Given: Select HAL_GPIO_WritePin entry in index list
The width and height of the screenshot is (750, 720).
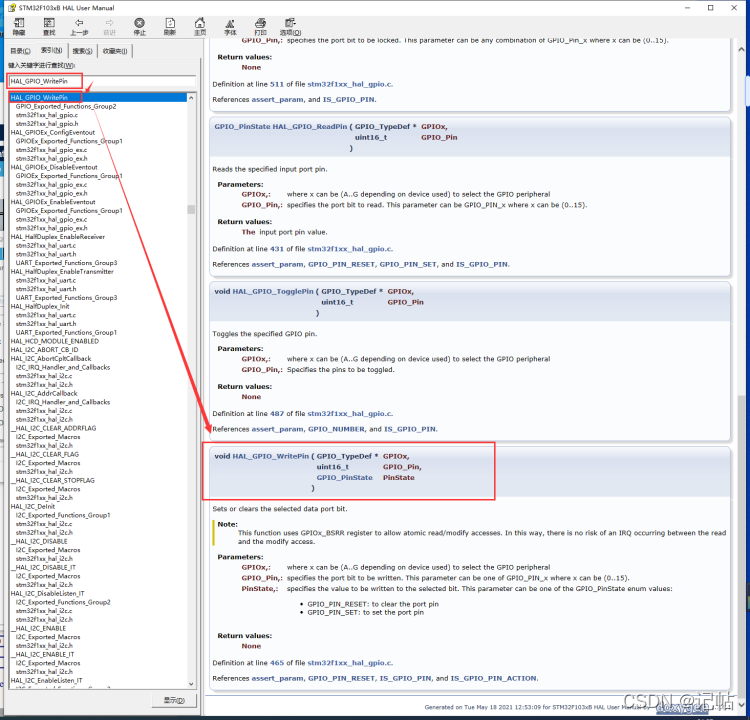Looking at the screenshot, I should point(98,98).
